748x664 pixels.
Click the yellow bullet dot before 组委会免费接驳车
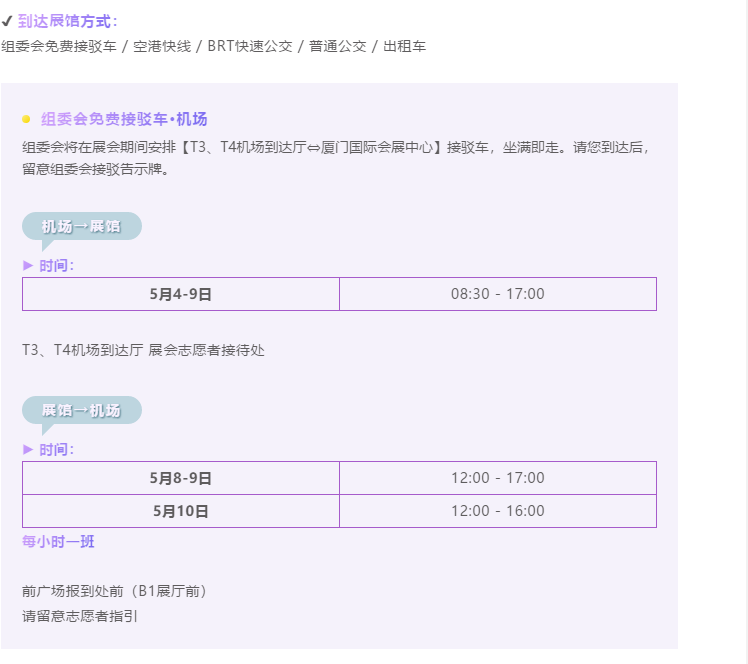click(26, 119)
